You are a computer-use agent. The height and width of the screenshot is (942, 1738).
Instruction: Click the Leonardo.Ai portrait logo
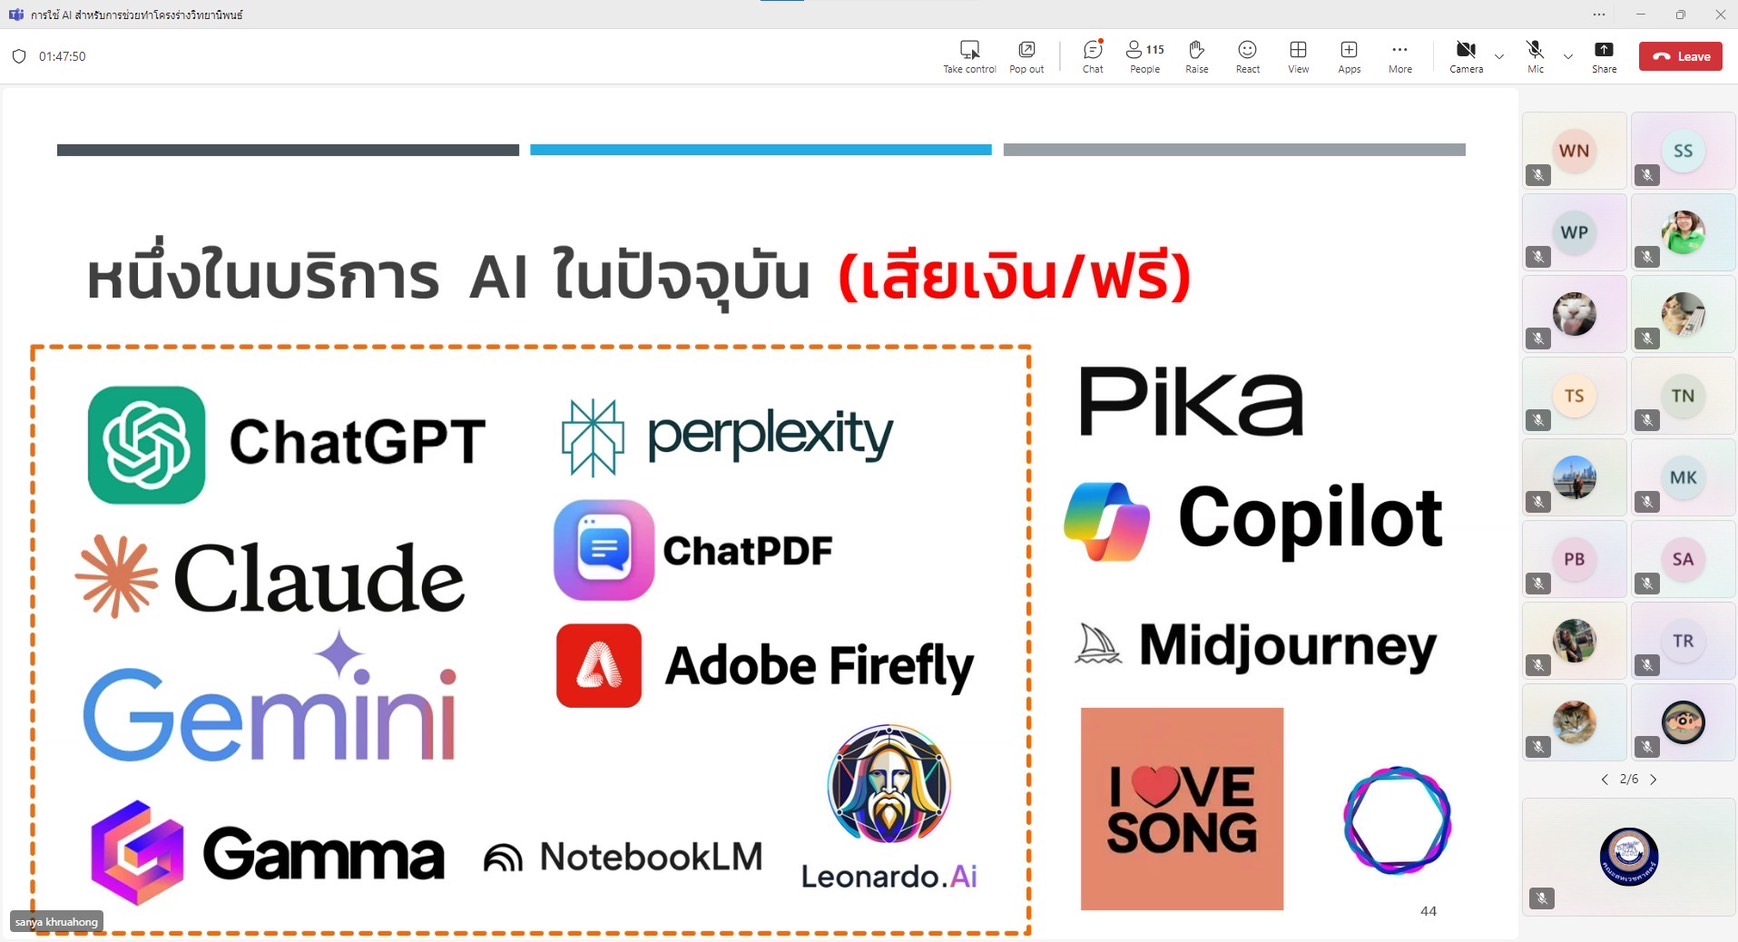(x=889, y=784)
